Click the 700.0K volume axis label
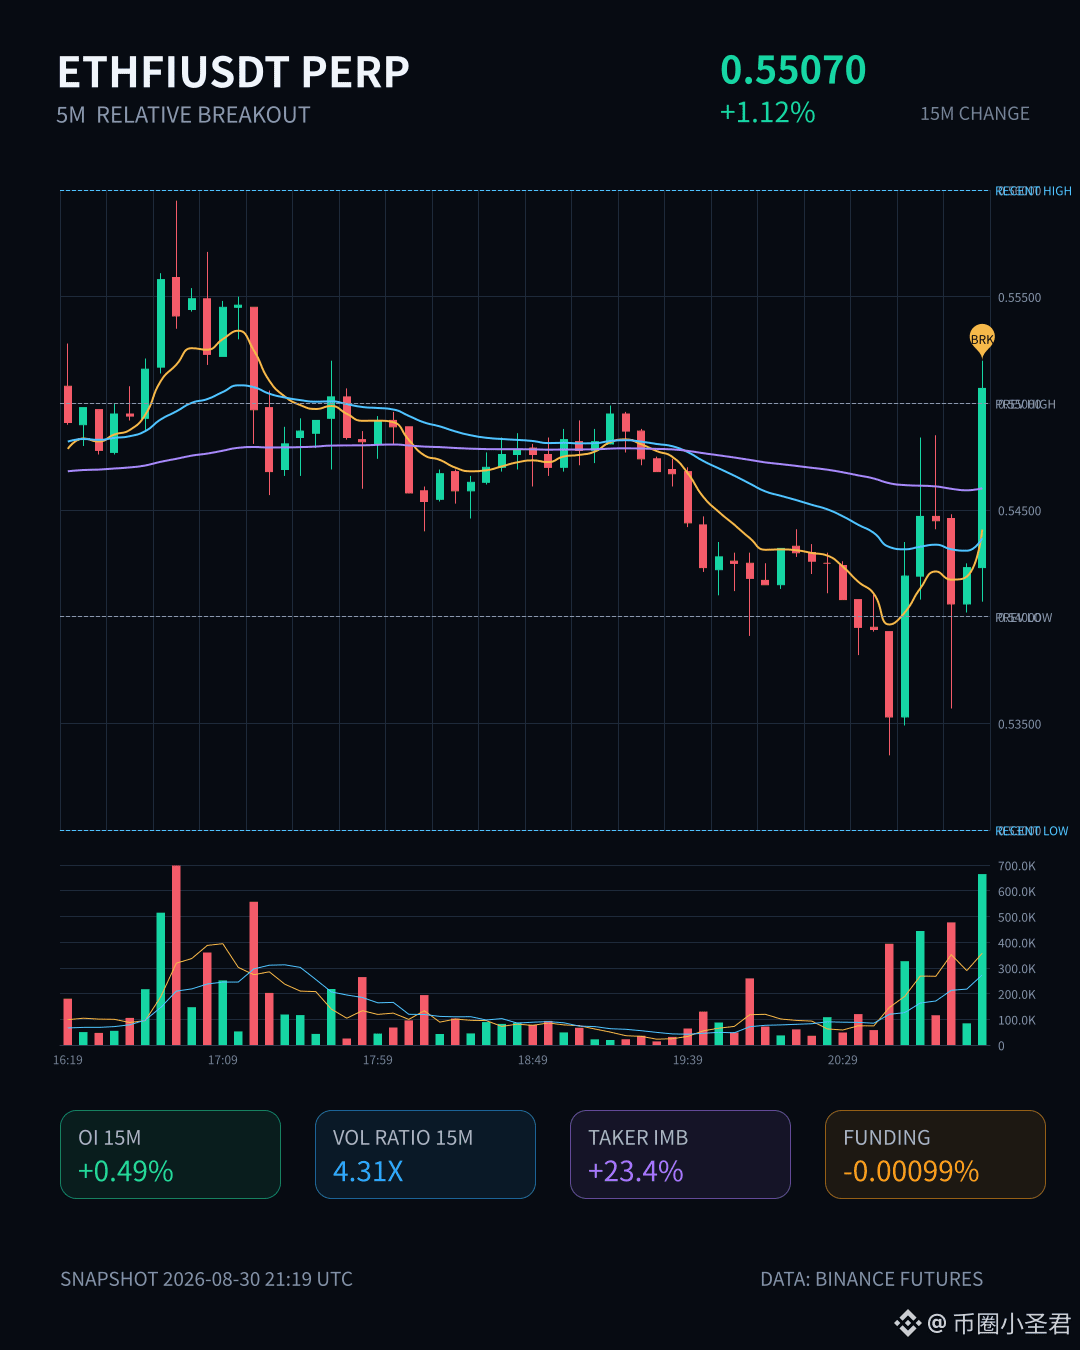 pyautogui.click(x=1016, y=866)
